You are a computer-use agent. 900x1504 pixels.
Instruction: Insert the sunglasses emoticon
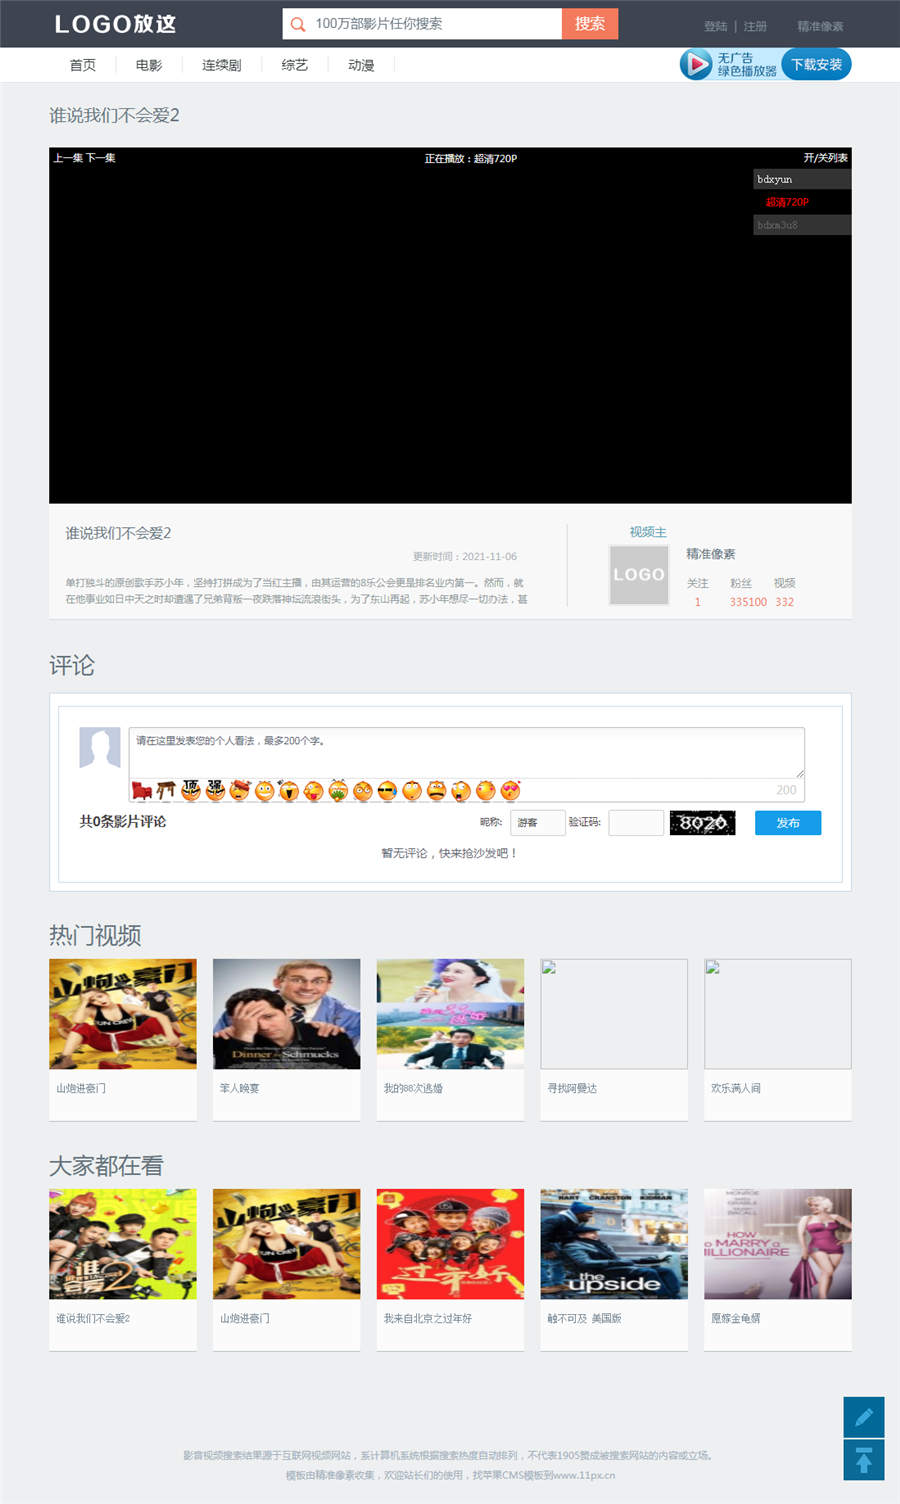pyautogui.click(x=387, y=791)
